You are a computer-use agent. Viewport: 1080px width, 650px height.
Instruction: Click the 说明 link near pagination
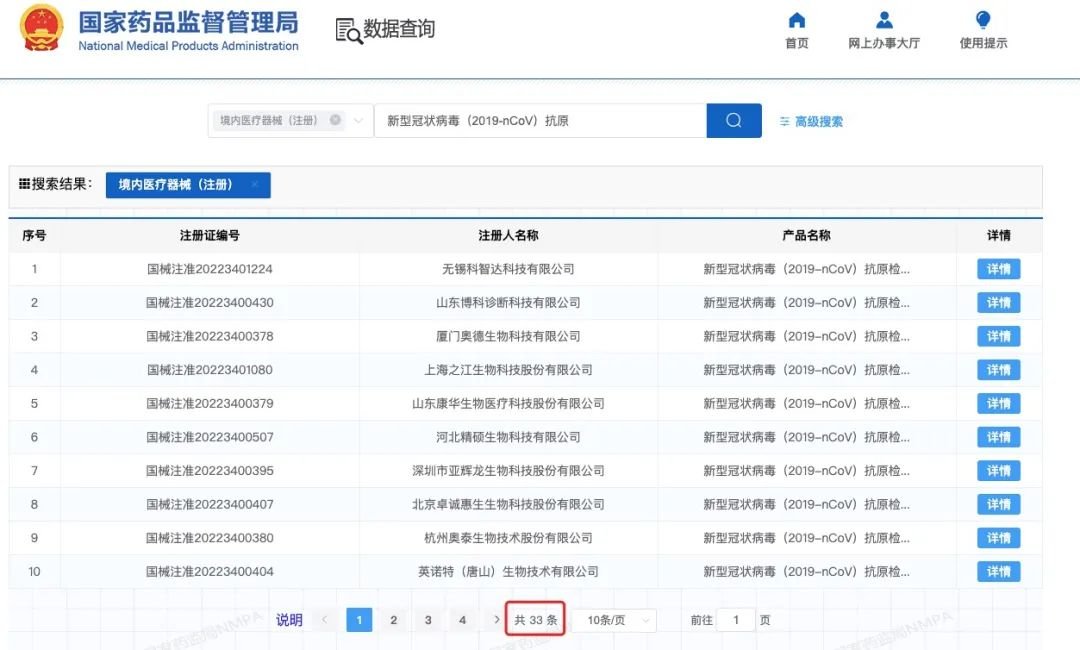pos(289,620)
